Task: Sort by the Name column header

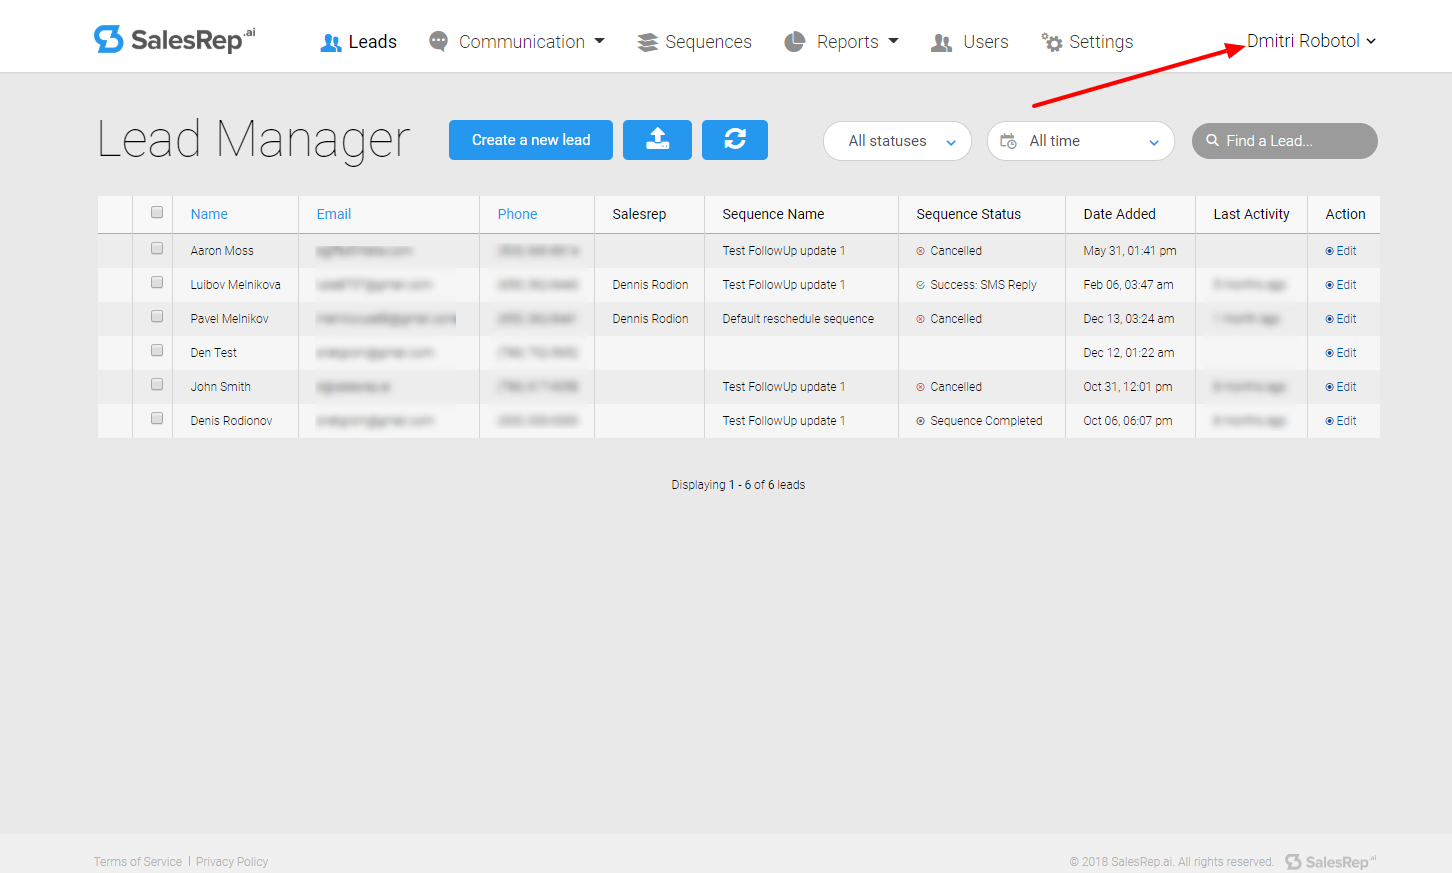Action: click(209, 214)
